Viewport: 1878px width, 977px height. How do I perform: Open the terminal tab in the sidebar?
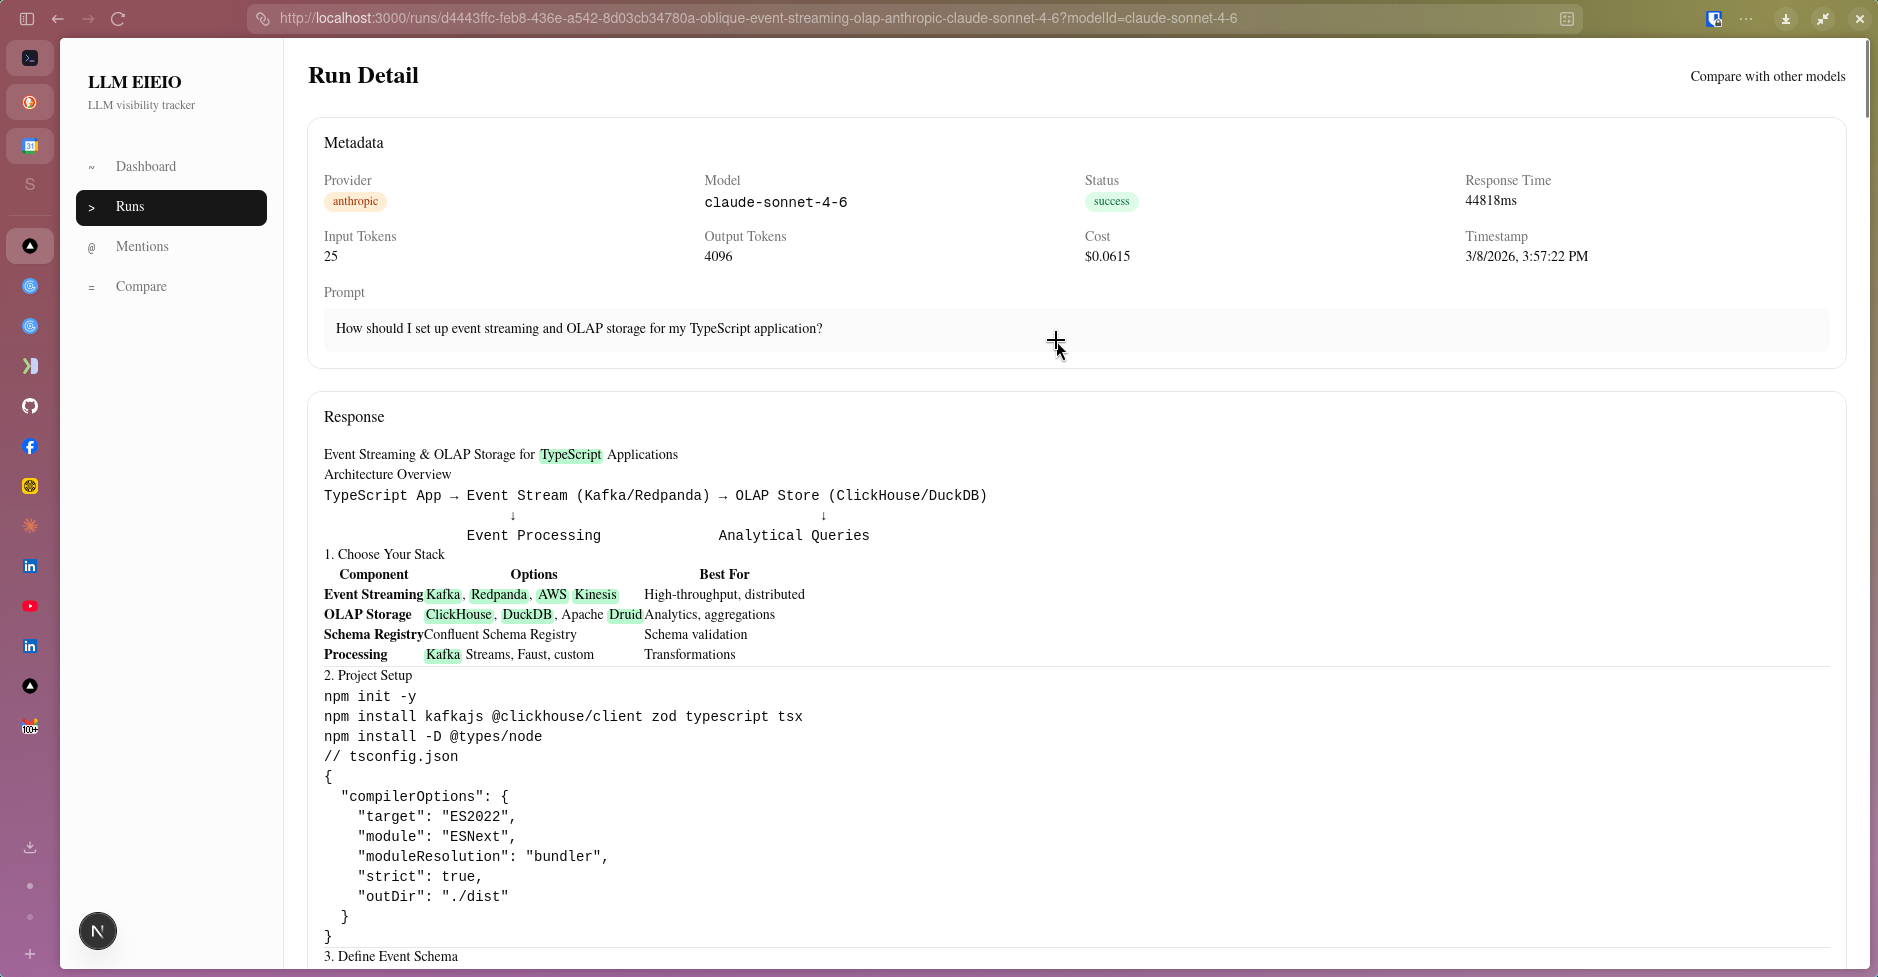click(30, 59)
